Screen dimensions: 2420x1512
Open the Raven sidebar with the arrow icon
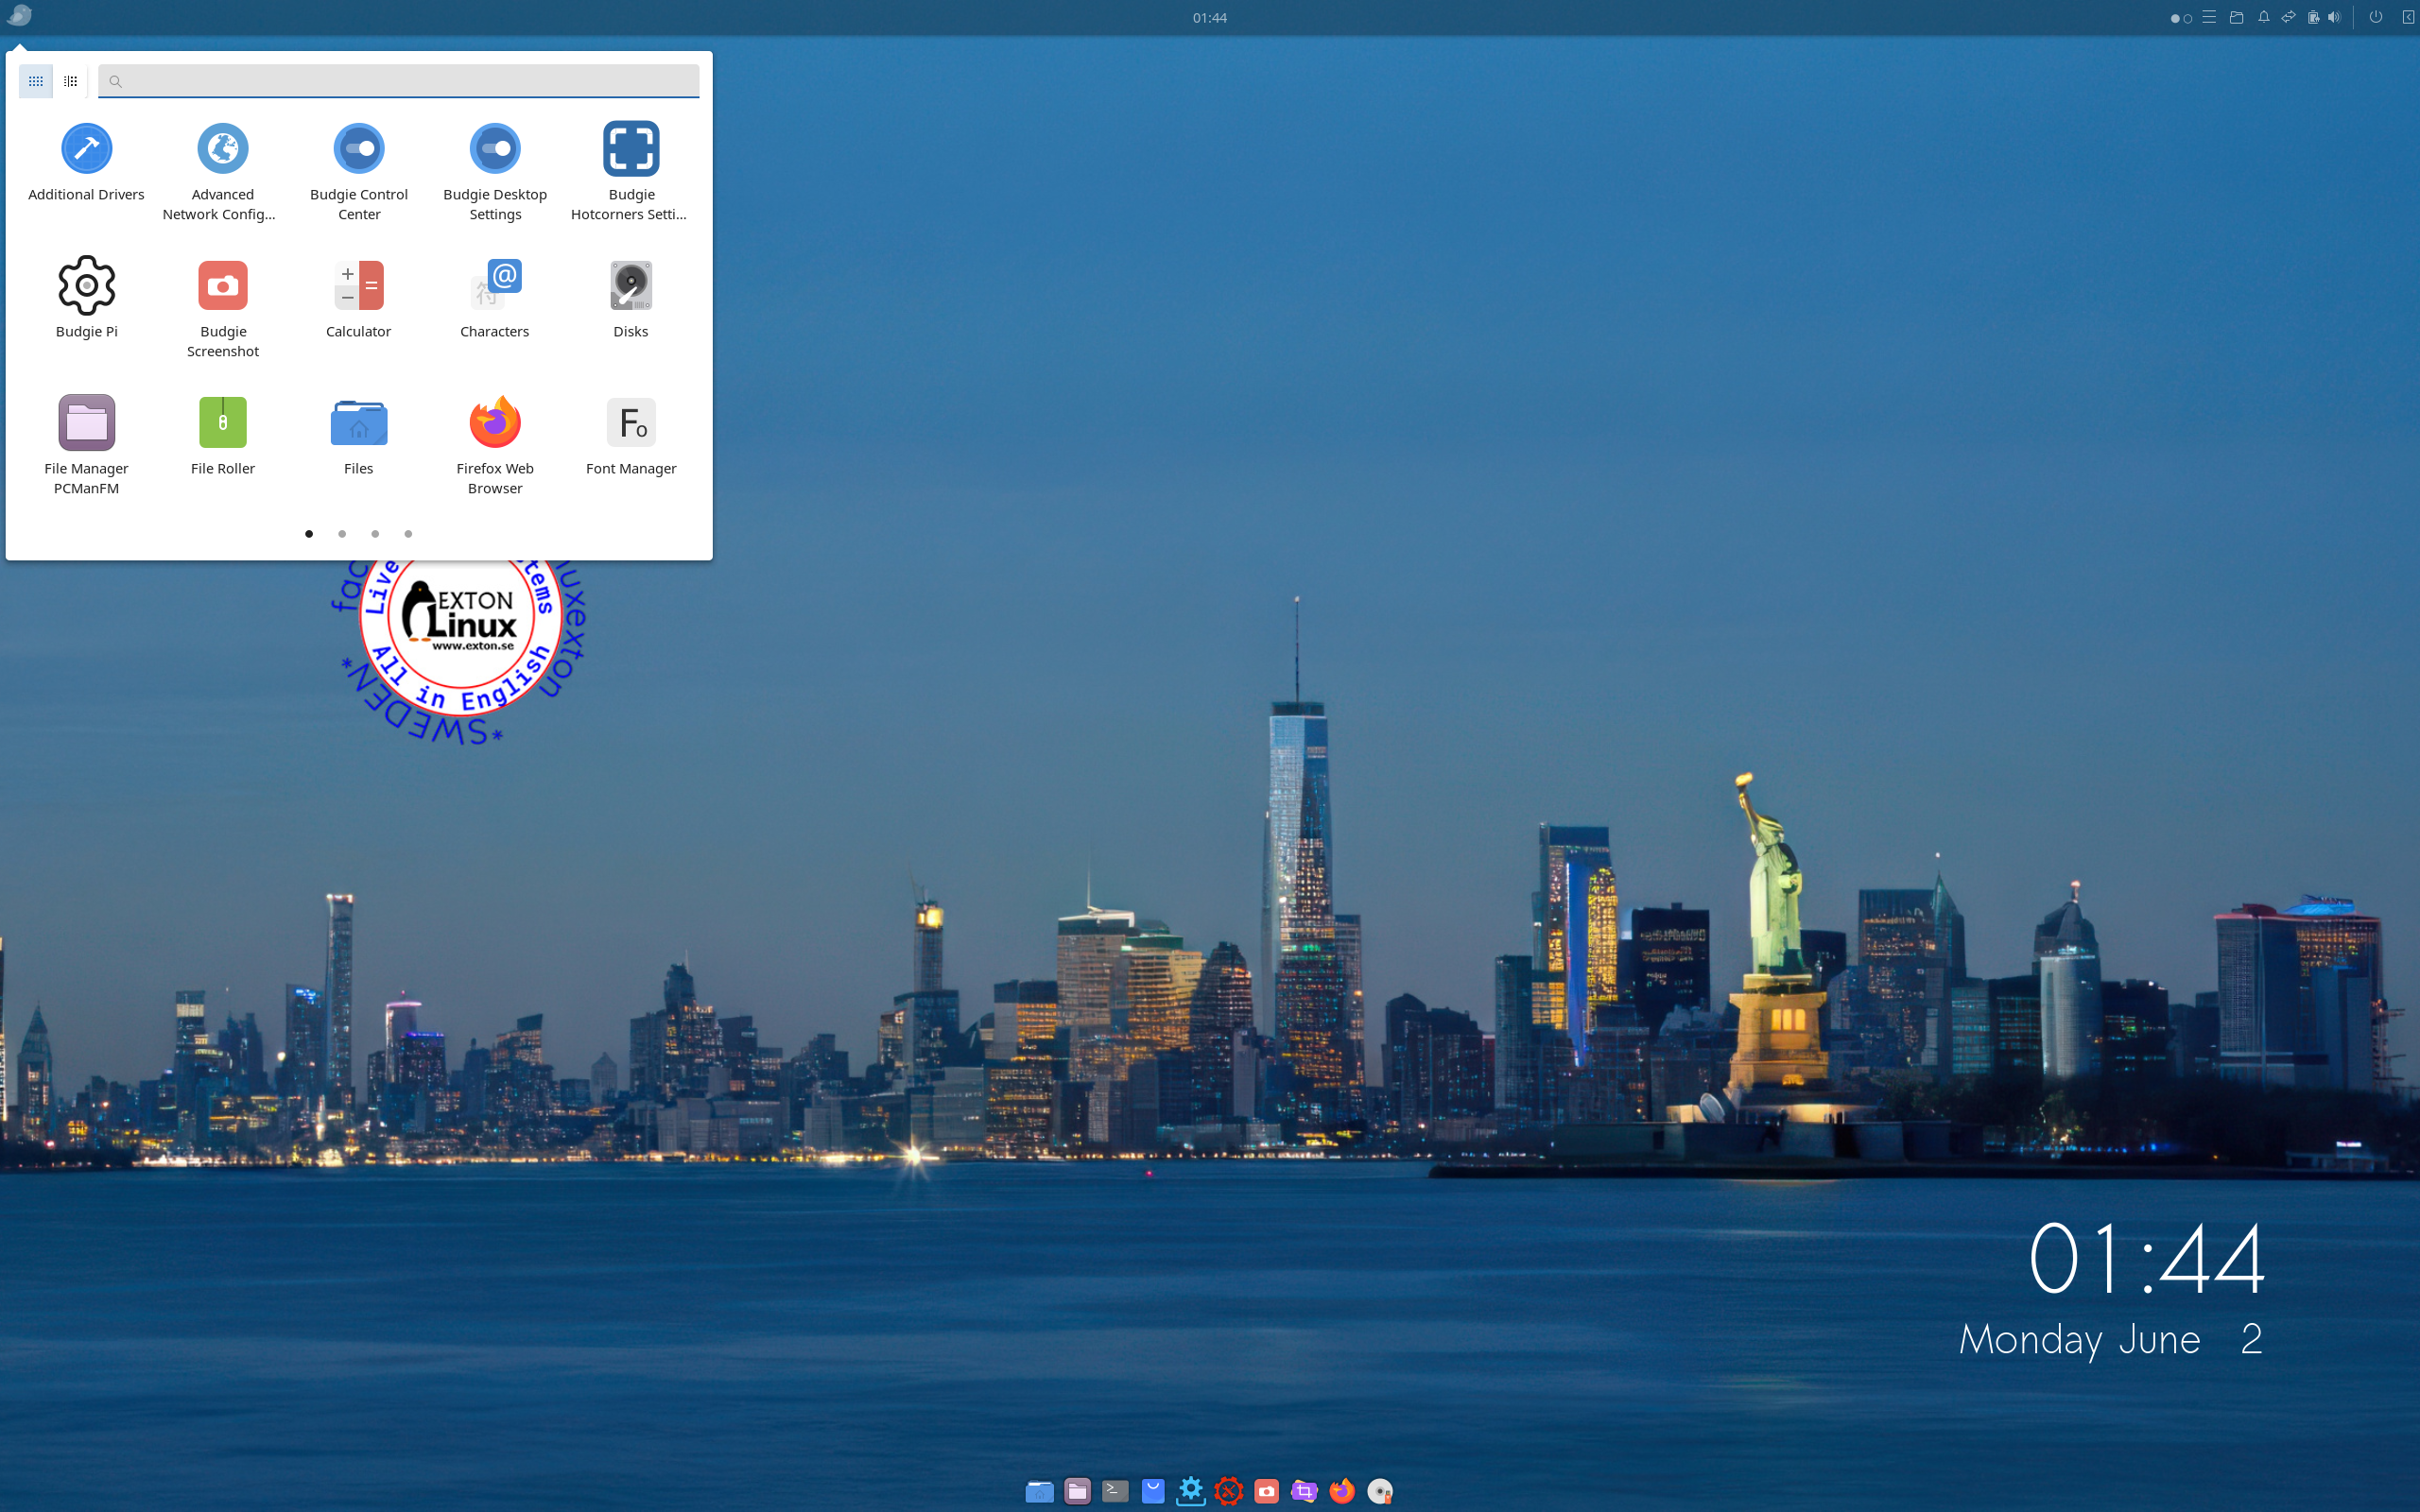point(2408,17)
